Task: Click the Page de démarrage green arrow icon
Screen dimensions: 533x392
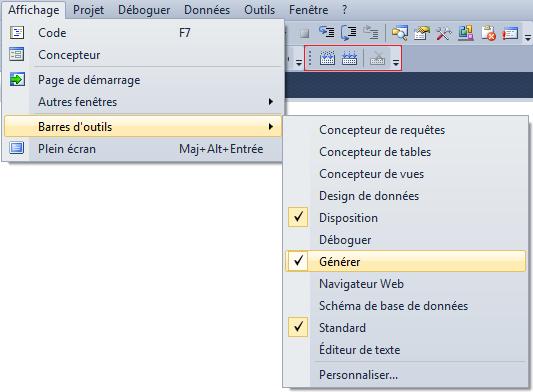Action: pos(17,80)
